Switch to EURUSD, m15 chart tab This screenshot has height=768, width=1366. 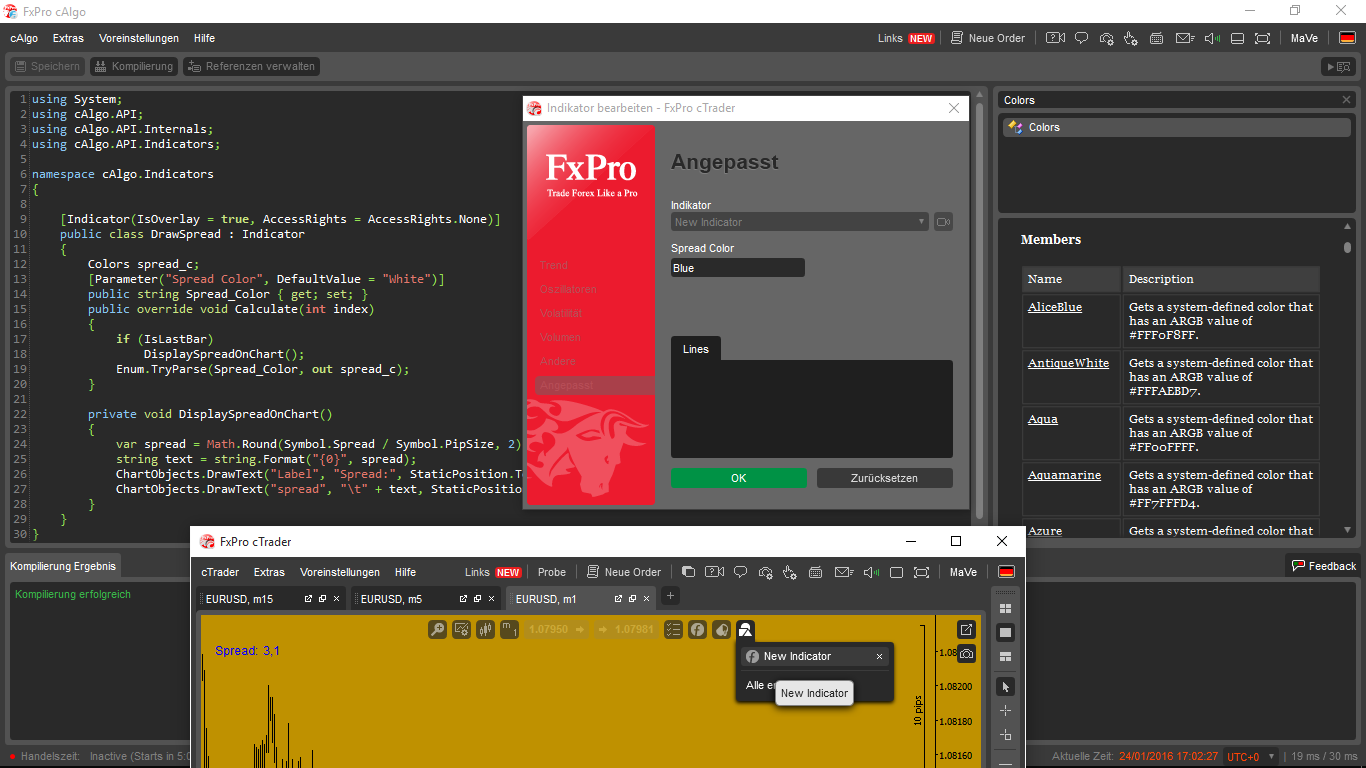point(240,599)
